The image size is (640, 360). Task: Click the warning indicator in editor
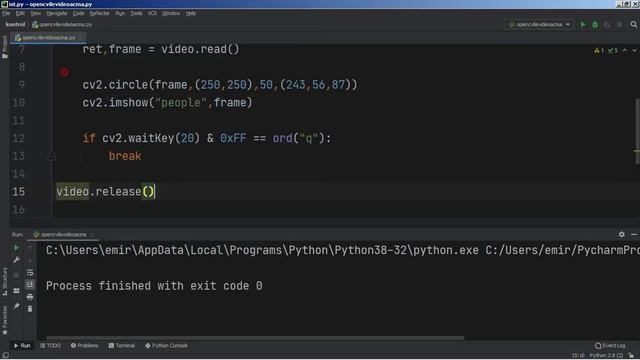tap(599, 50)
